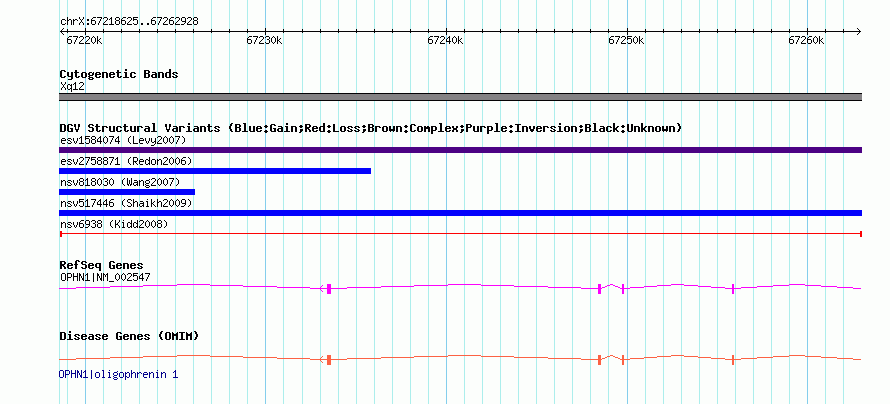Screen dimensions: 890x404
Task: Click the 67260k ruler tick label
Action: click(807, 40)
